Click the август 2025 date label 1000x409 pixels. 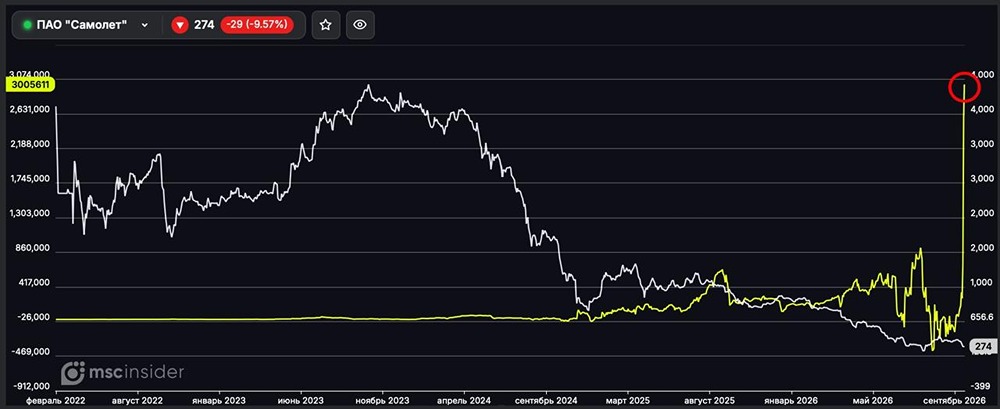pos(710,403)
